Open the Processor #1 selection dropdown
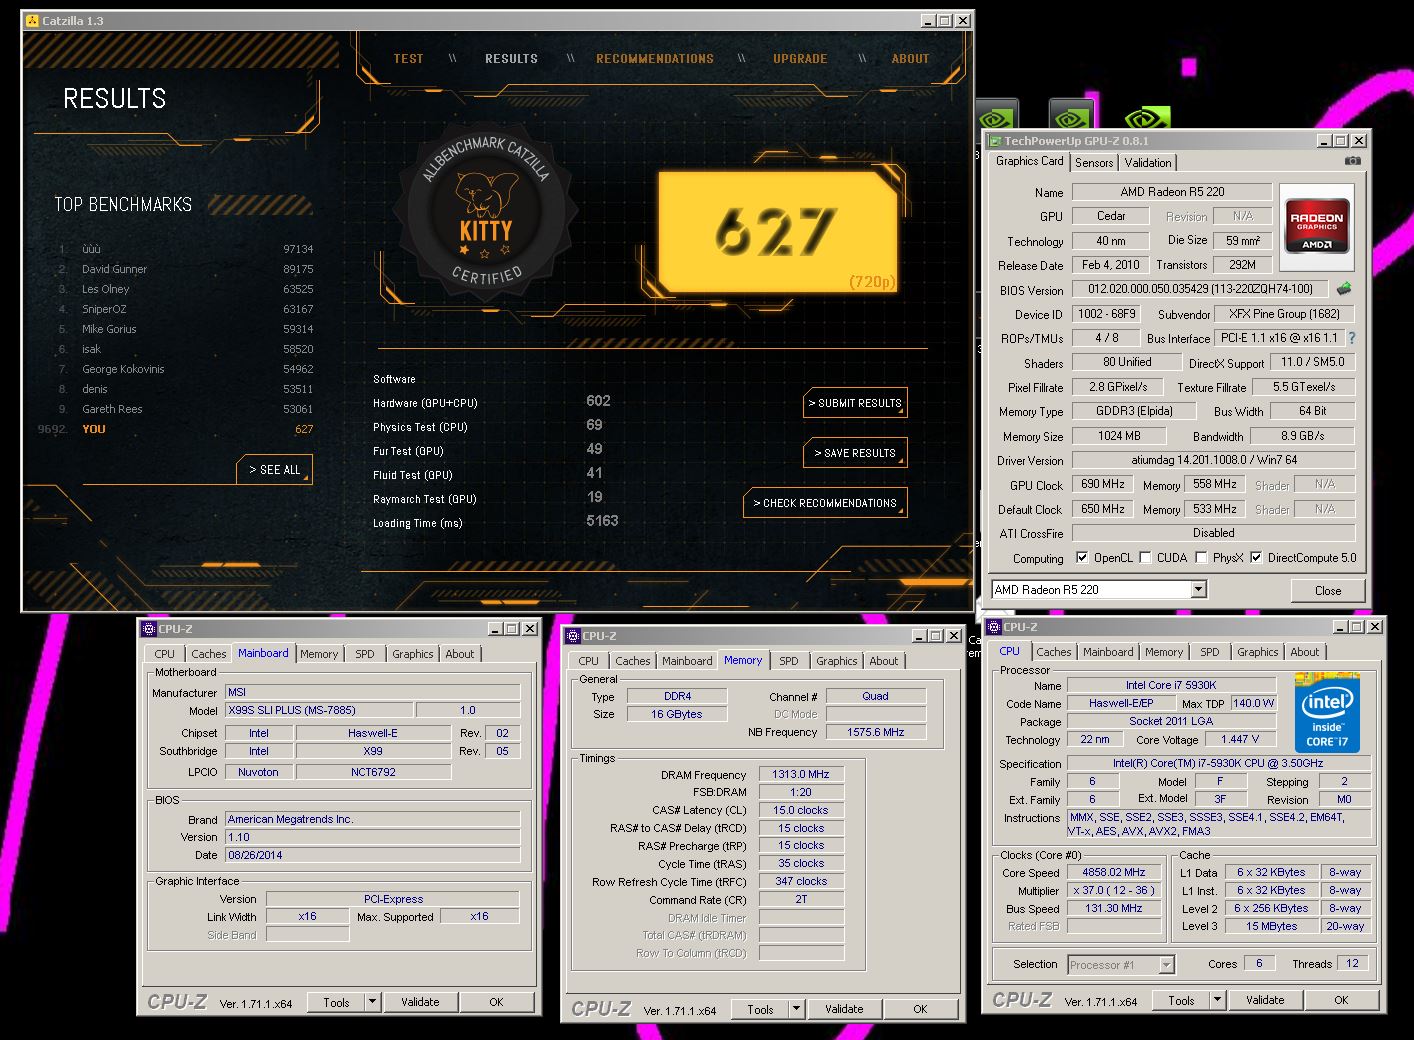 click(x=1166, y=965)
